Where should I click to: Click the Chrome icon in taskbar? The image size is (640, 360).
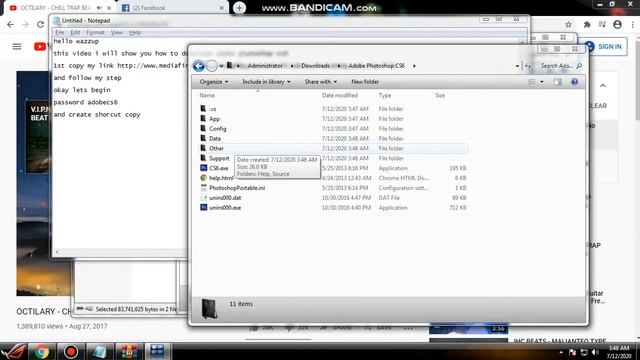click(42, 351)
